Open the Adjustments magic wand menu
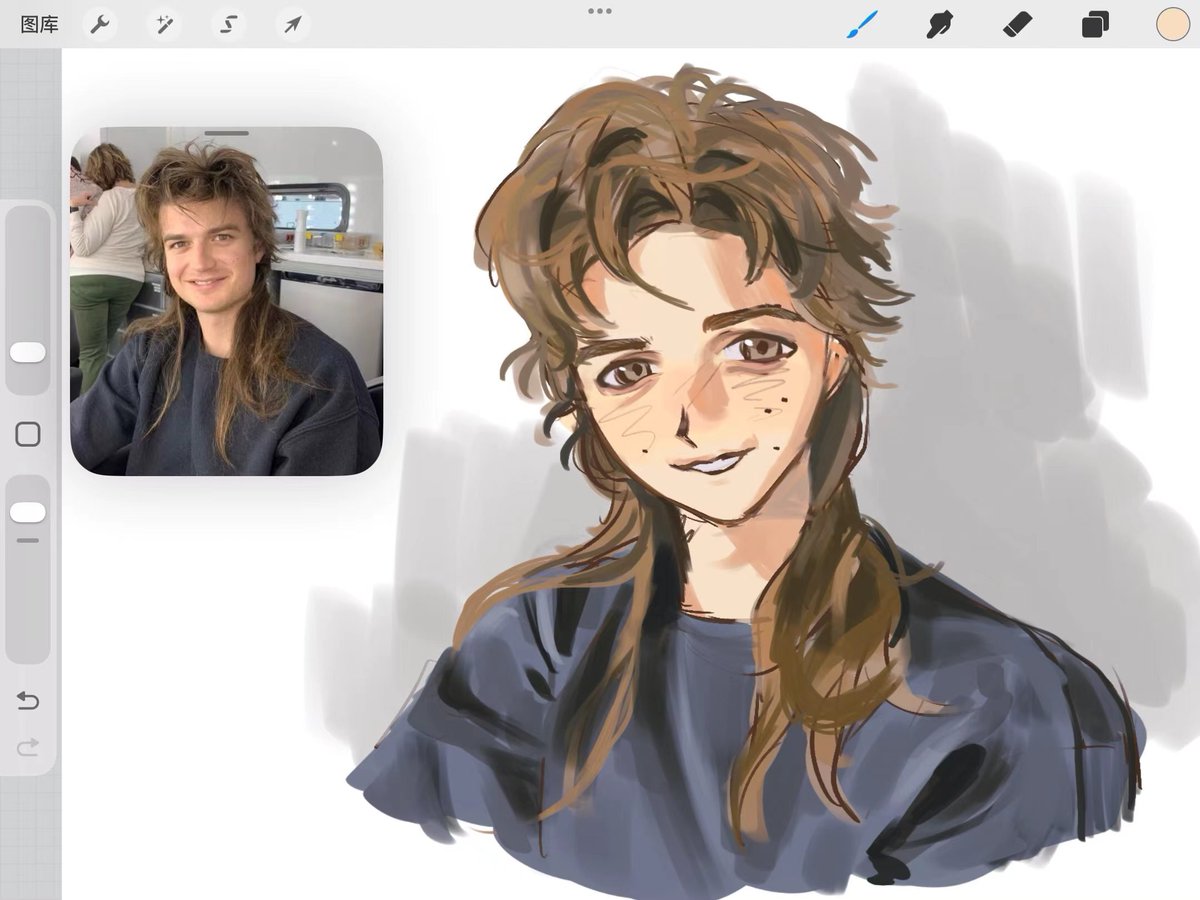The height and width of the screenshot is (900, 1200). coord(163,24)
